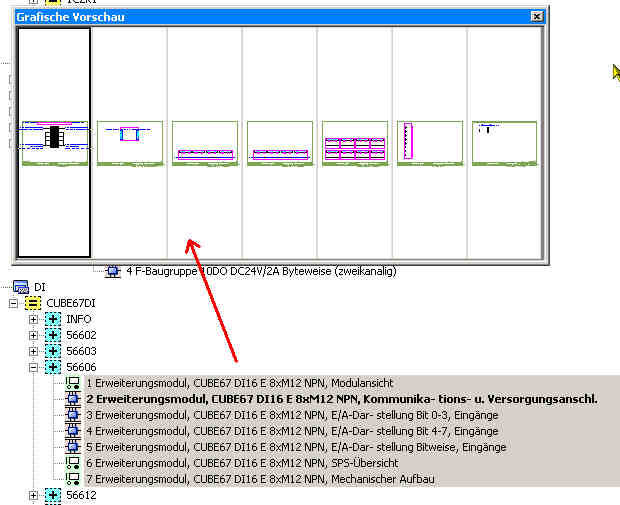
Task: Select page 3 E/A-Darstellung Bit 0-3
Action: point(292,415)
